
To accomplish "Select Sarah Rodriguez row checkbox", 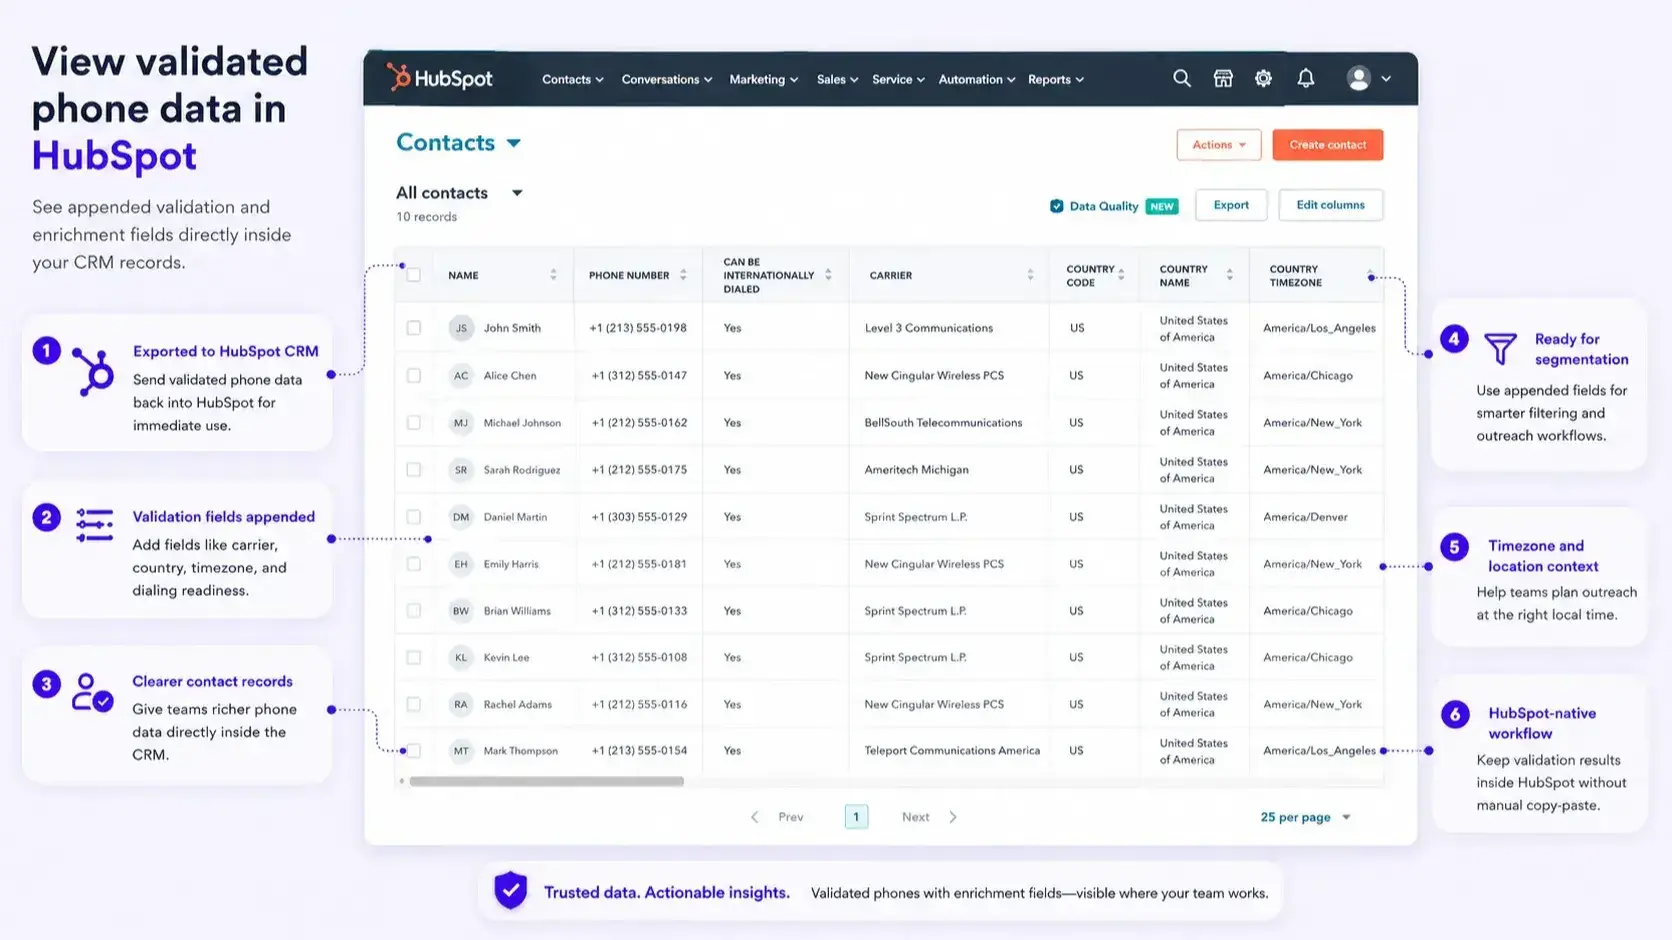I will tap(414, 470).
